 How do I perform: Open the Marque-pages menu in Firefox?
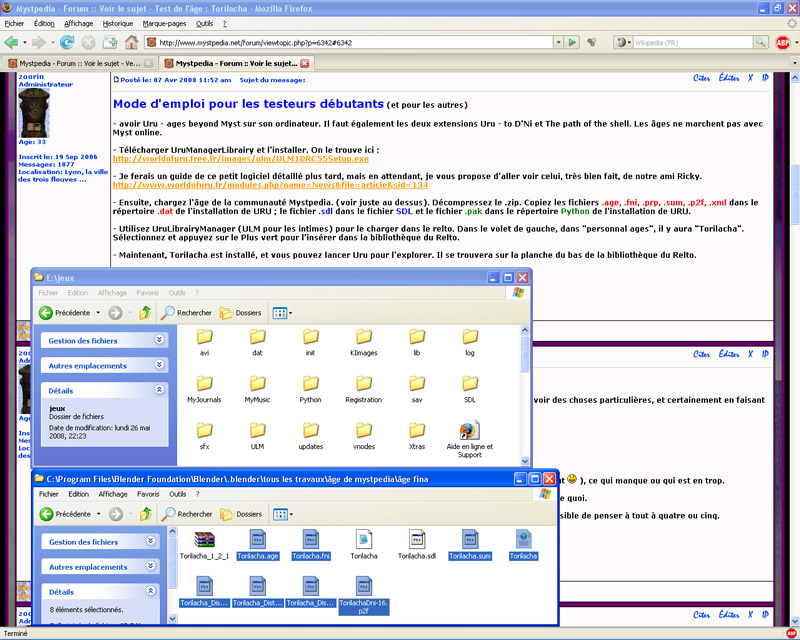(164, 23)
